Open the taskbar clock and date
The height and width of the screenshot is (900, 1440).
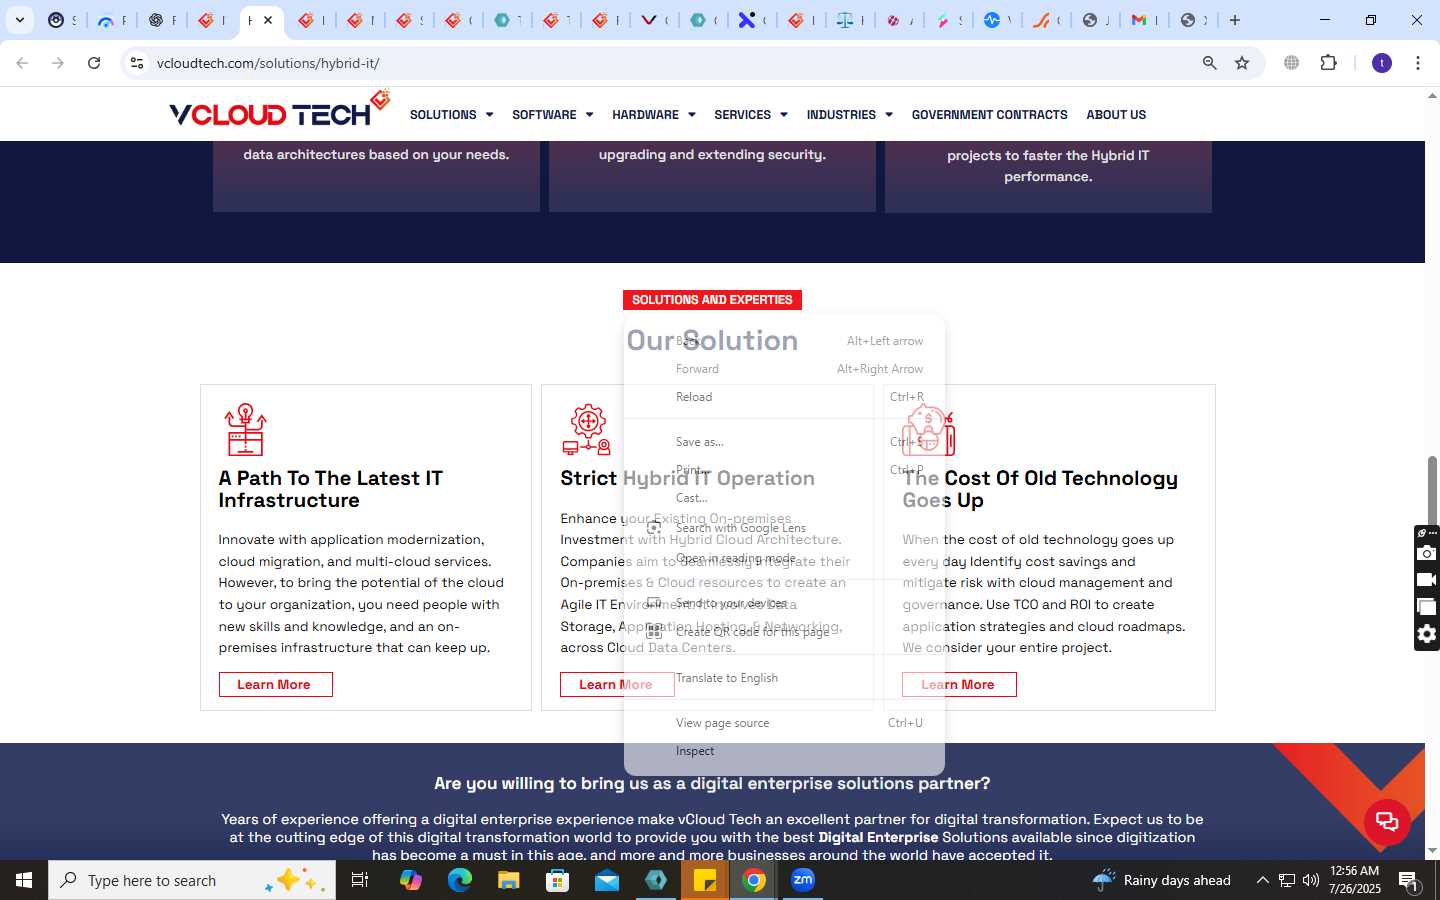pos(1355,880)
